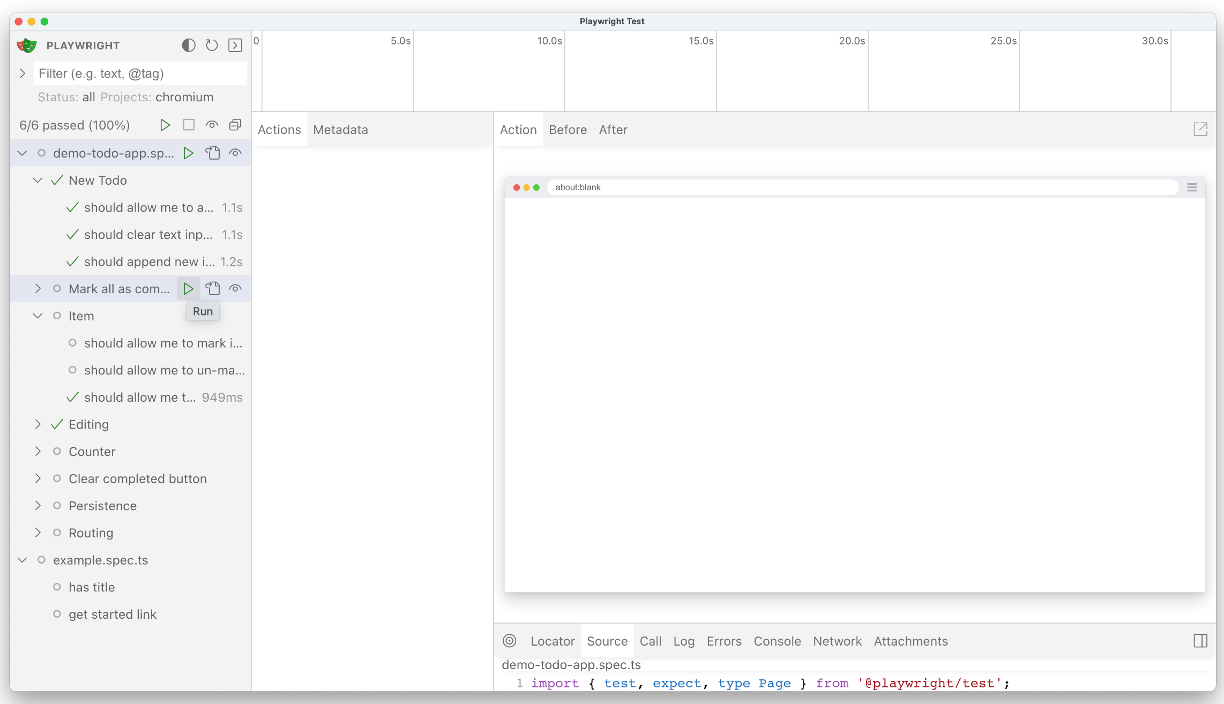Open source for Mark all as completed
Screen dimensions: 1224x704
coord(212,289)
